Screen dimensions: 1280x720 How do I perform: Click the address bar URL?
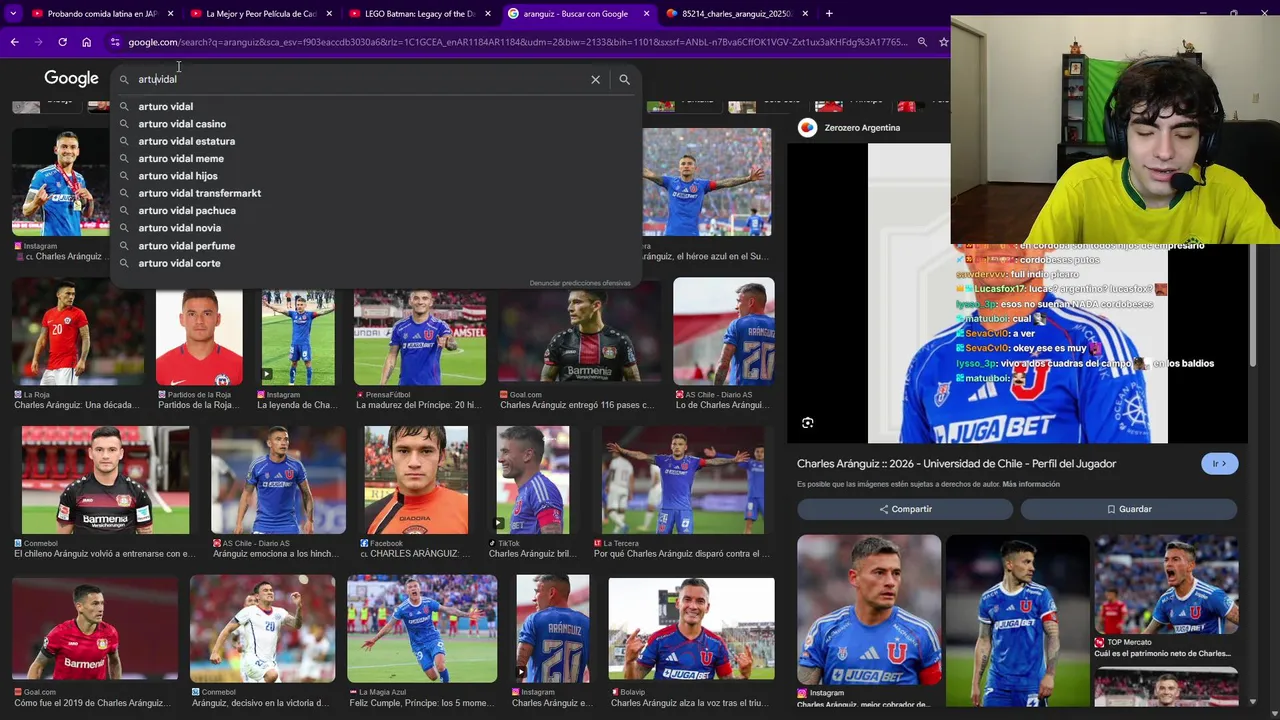tap(518, 42)
